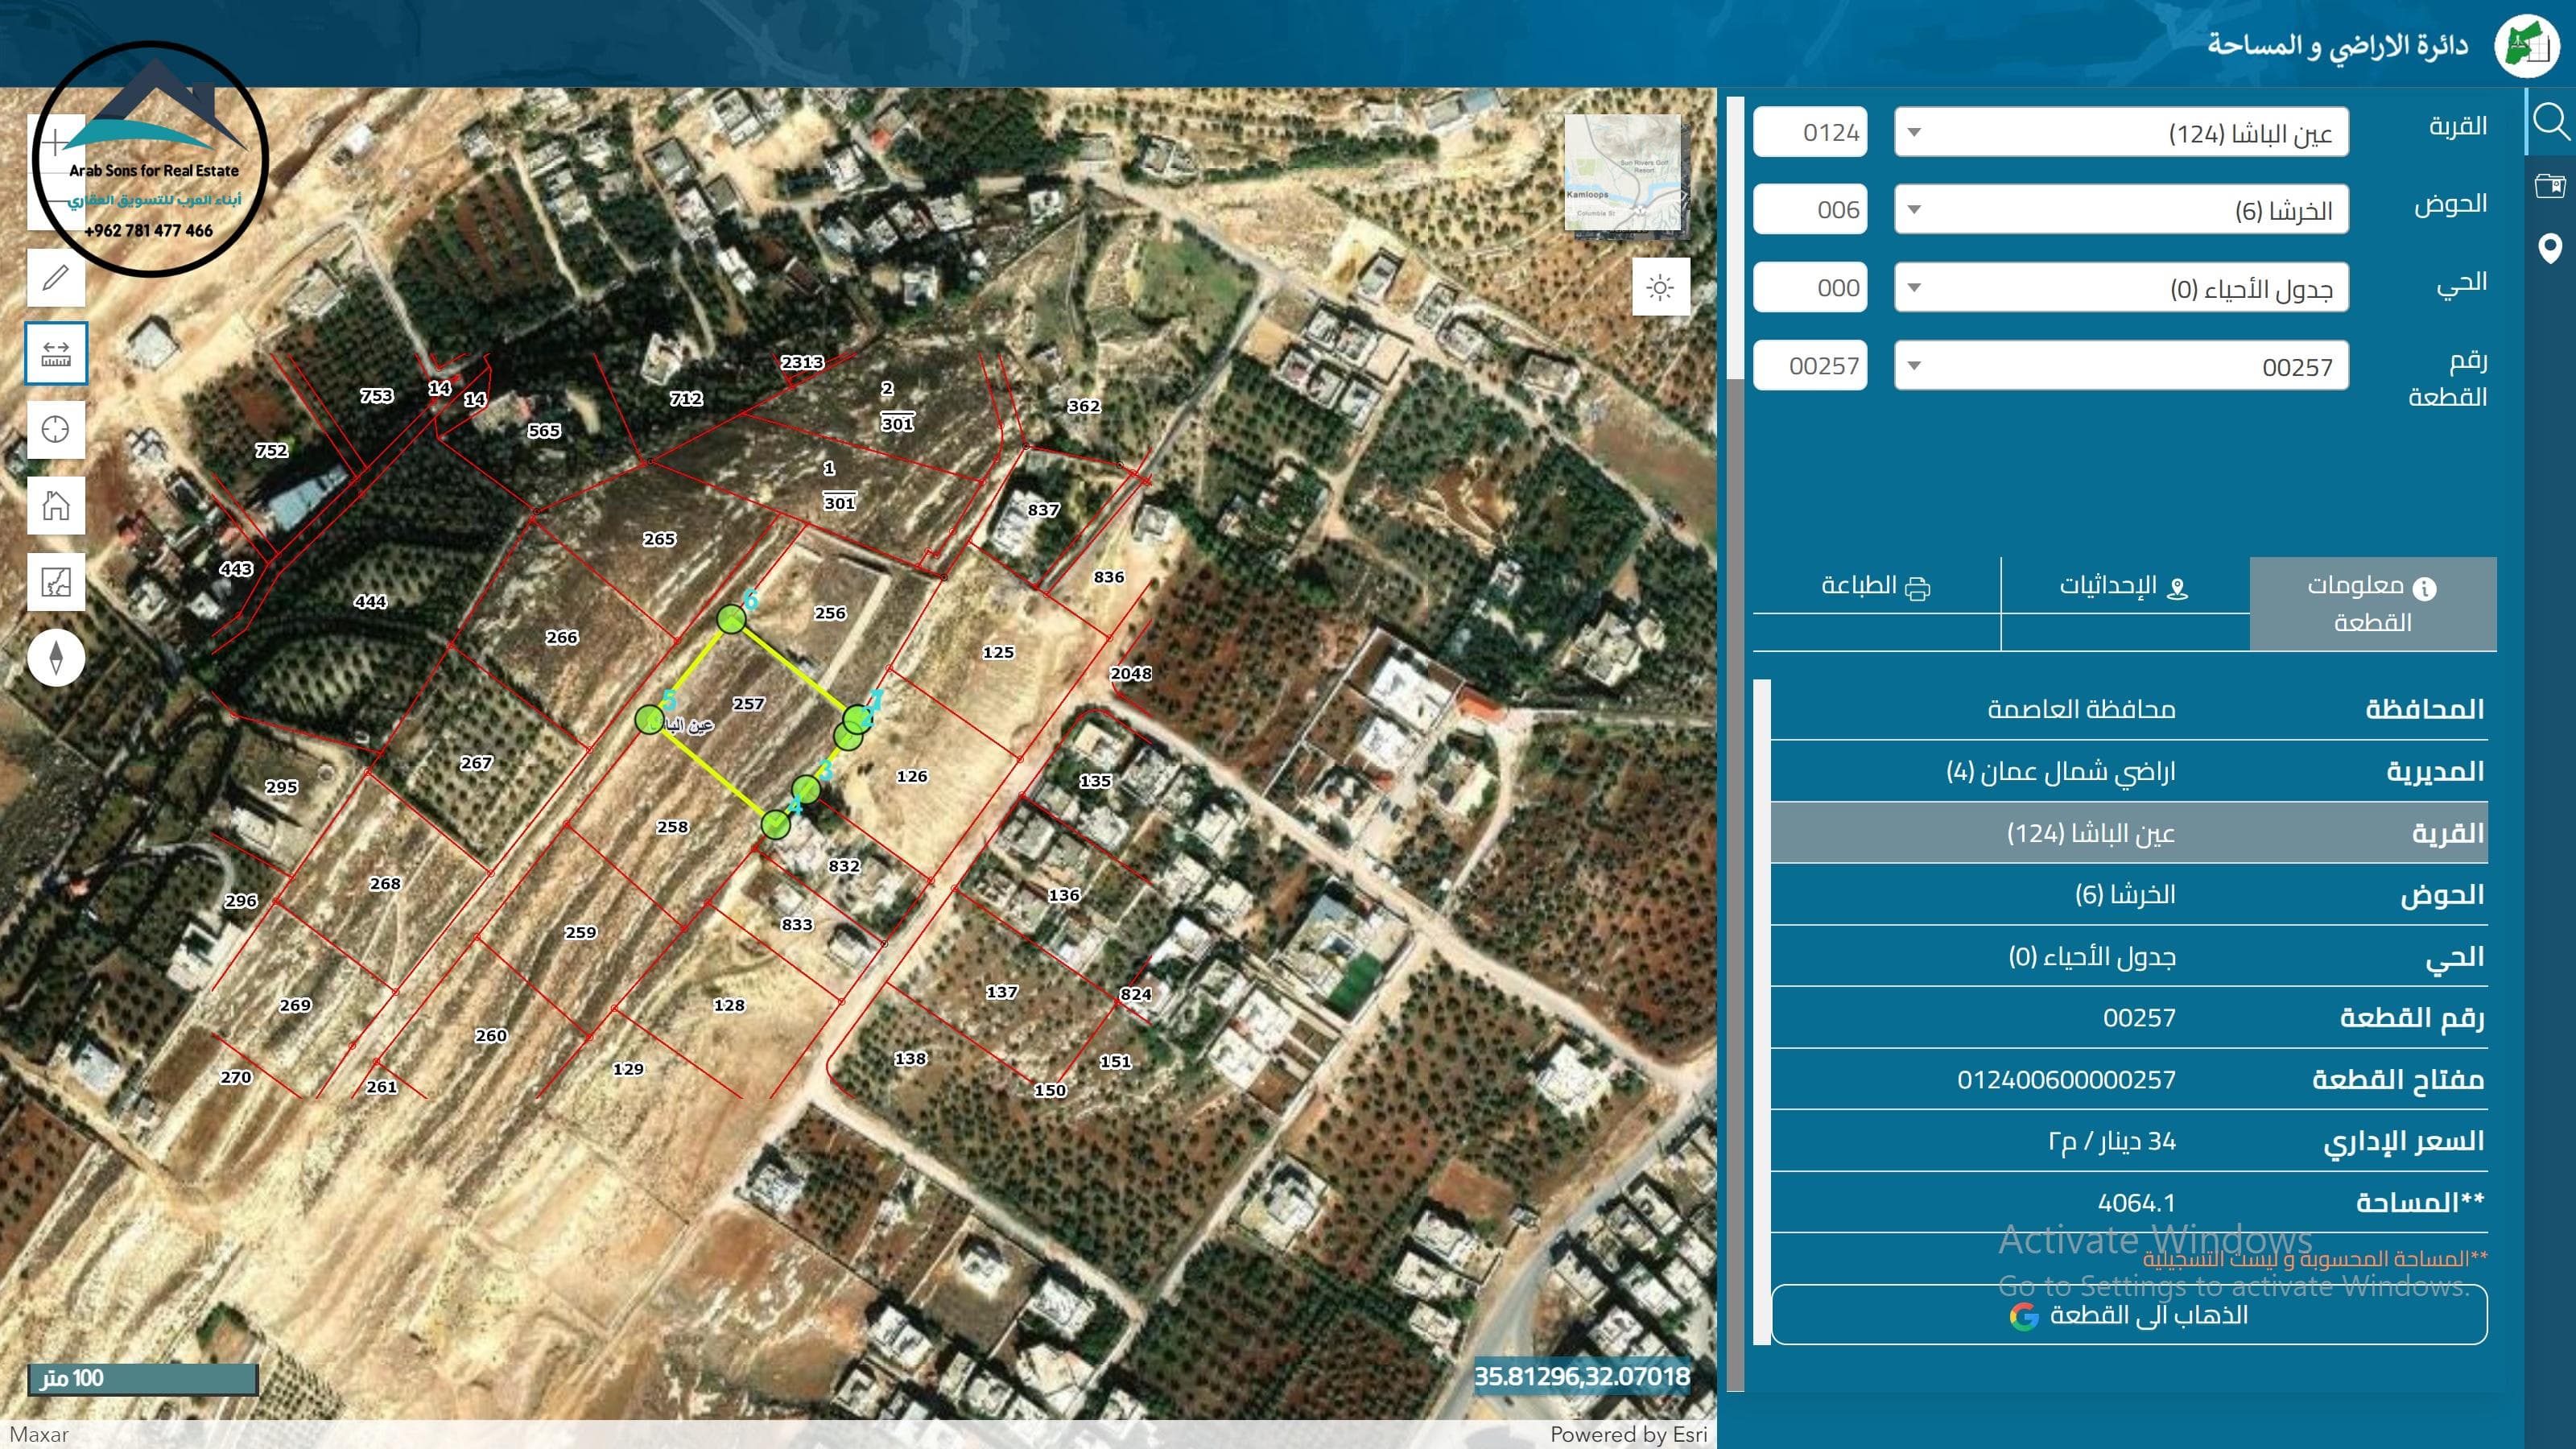This screenshot has width=2576, height=1449.
Task: Toggle the brightness sun icon
Action: click(x=1660, y=288)
